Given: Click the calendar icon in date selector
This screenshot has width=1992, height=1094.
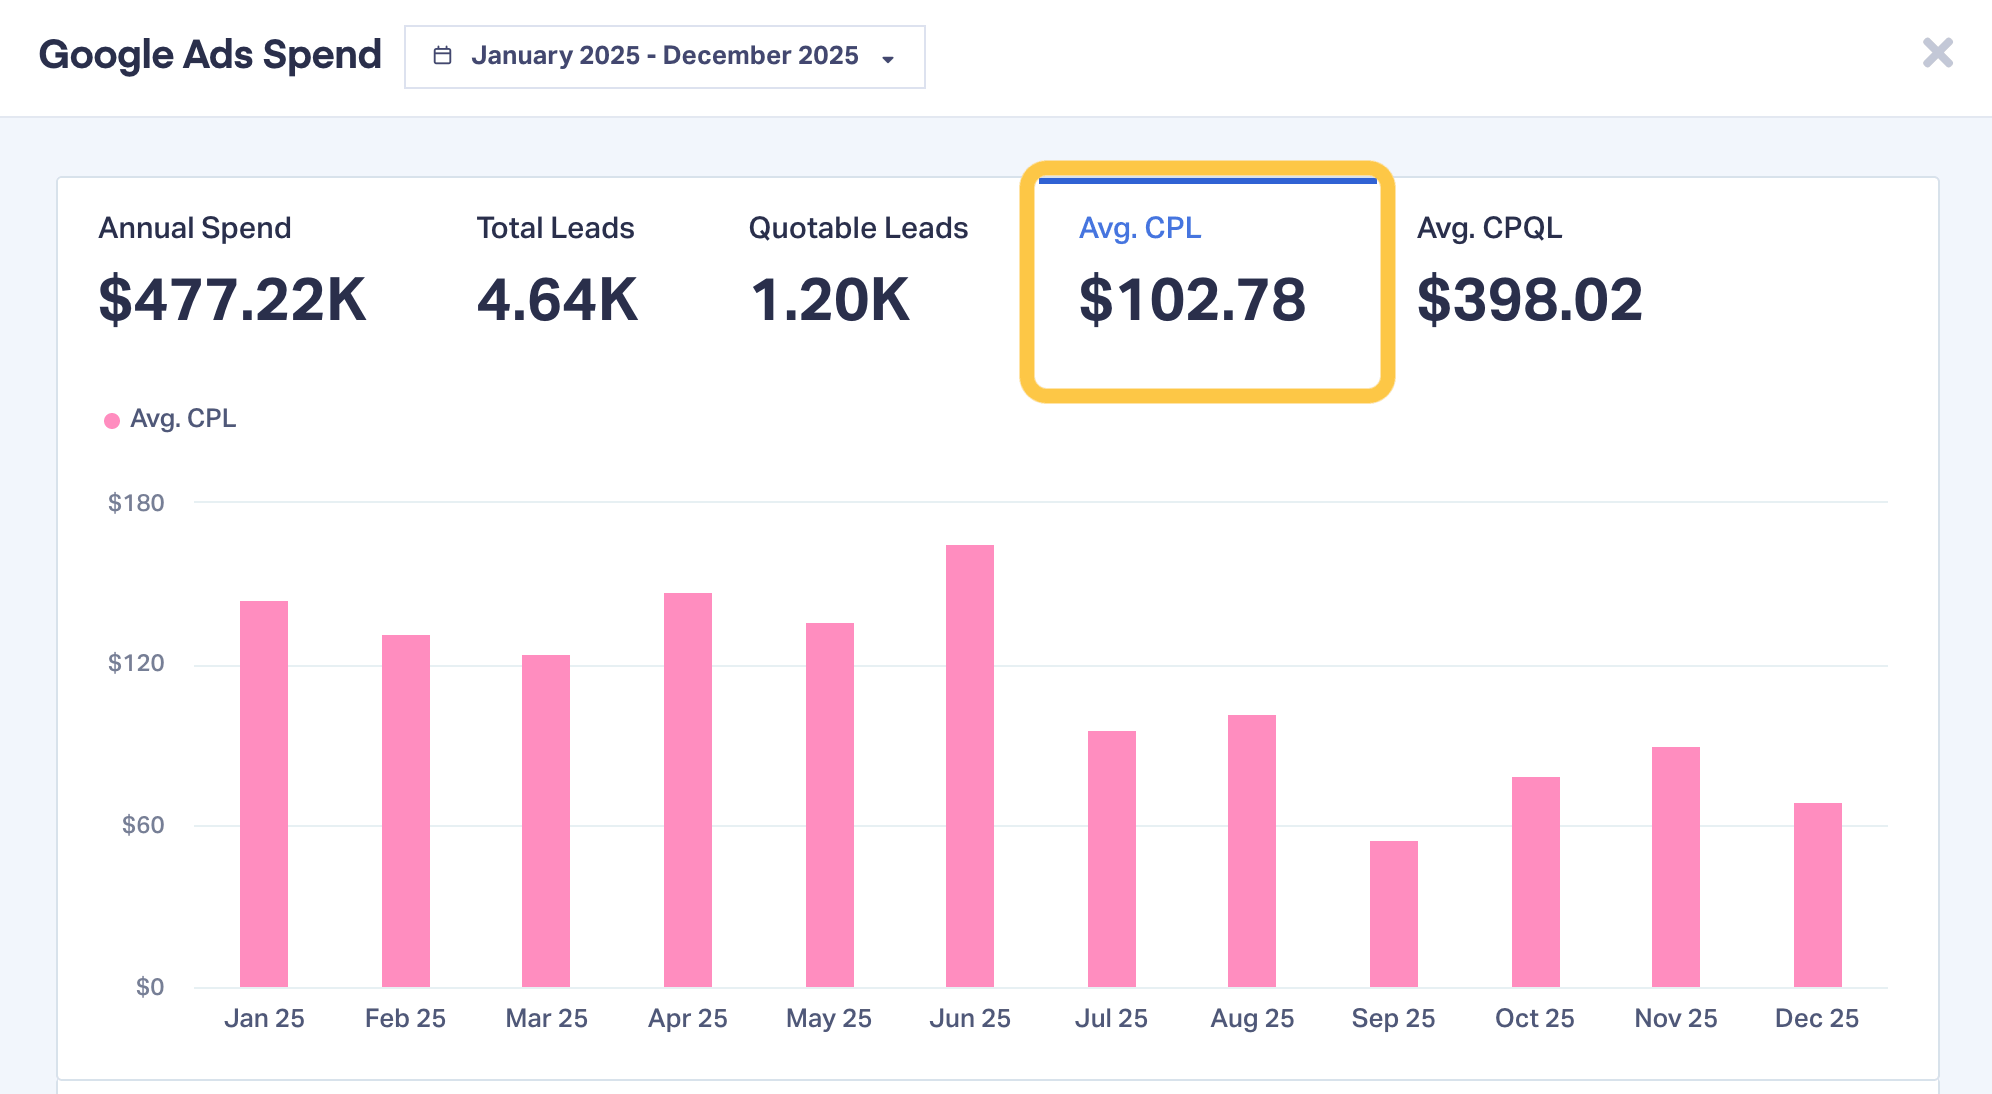Looking at the screenshot, I should point(442,56).
